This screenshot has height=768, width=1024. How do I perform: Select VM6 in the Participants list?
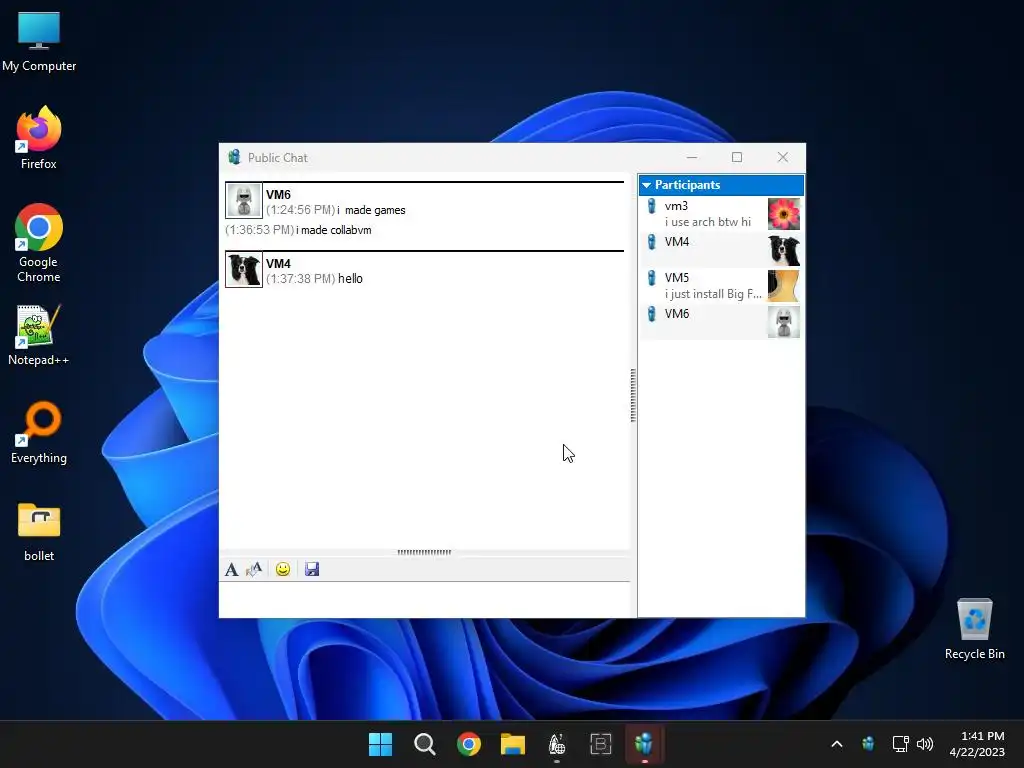click(x=721, y=322)
